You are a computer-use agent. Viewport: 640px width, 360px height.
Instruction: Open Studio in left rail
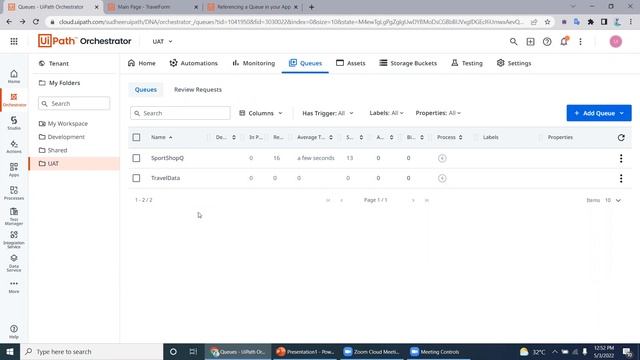point(14,123)
